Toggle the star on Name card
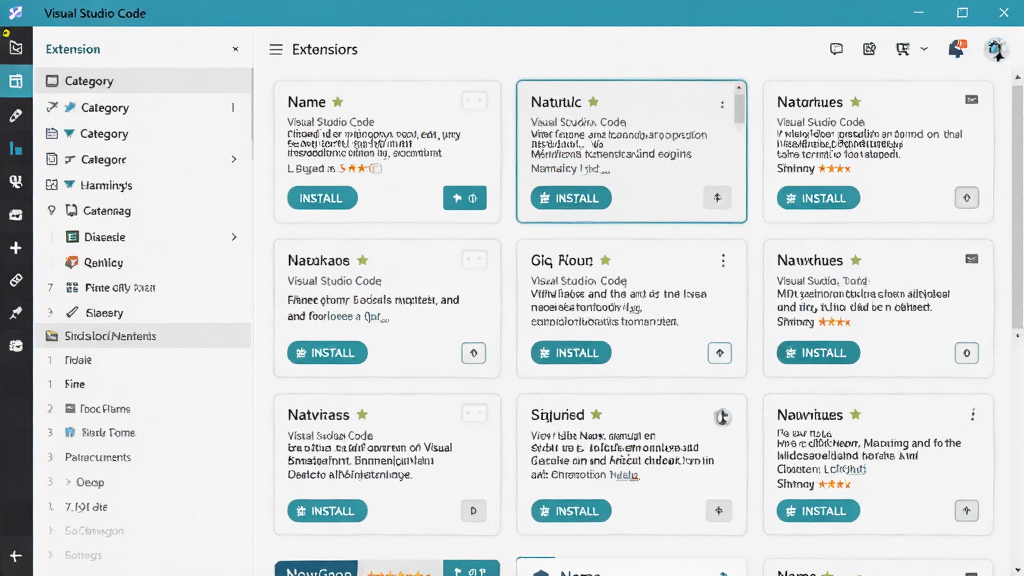The height and width of the screenshot is (576, 1024). point(338,102)
